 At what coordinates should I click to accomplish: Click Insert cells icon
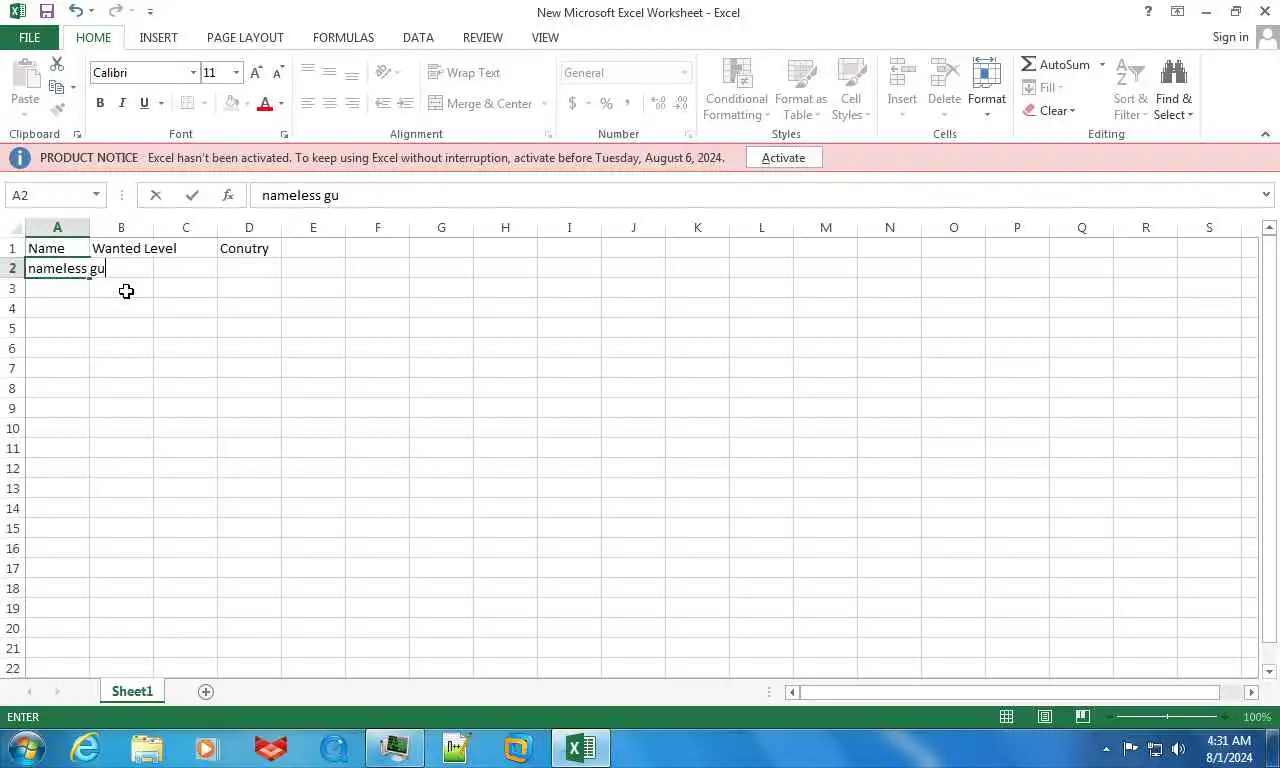pyautogui.click(x=902, y=73)
